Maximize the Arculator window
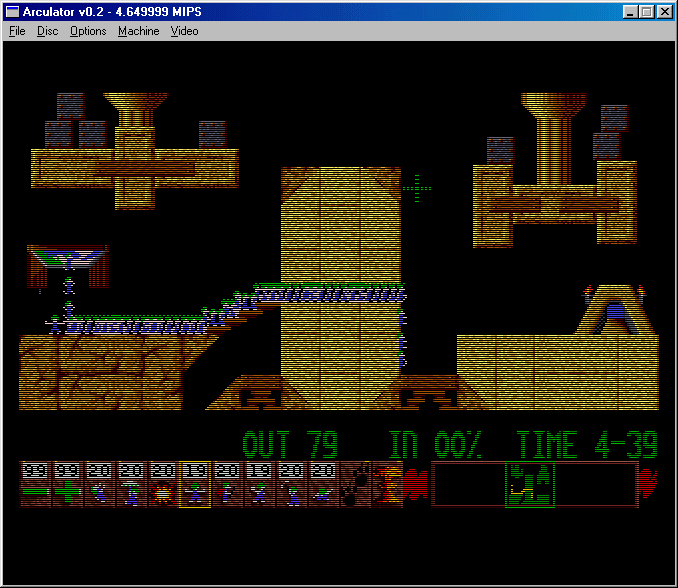Image resolution: width=678 pixels, height=588 pixels. pos(646,12)
